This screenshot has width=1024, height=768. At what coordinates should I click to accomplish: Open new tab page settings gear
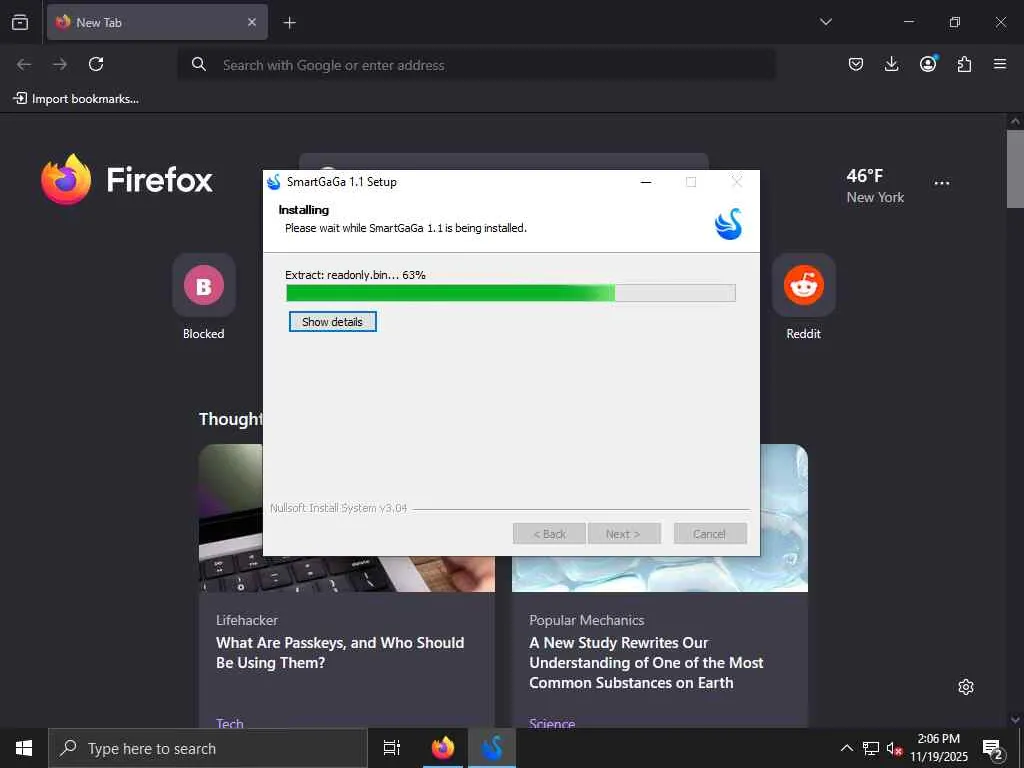[966, 687]
